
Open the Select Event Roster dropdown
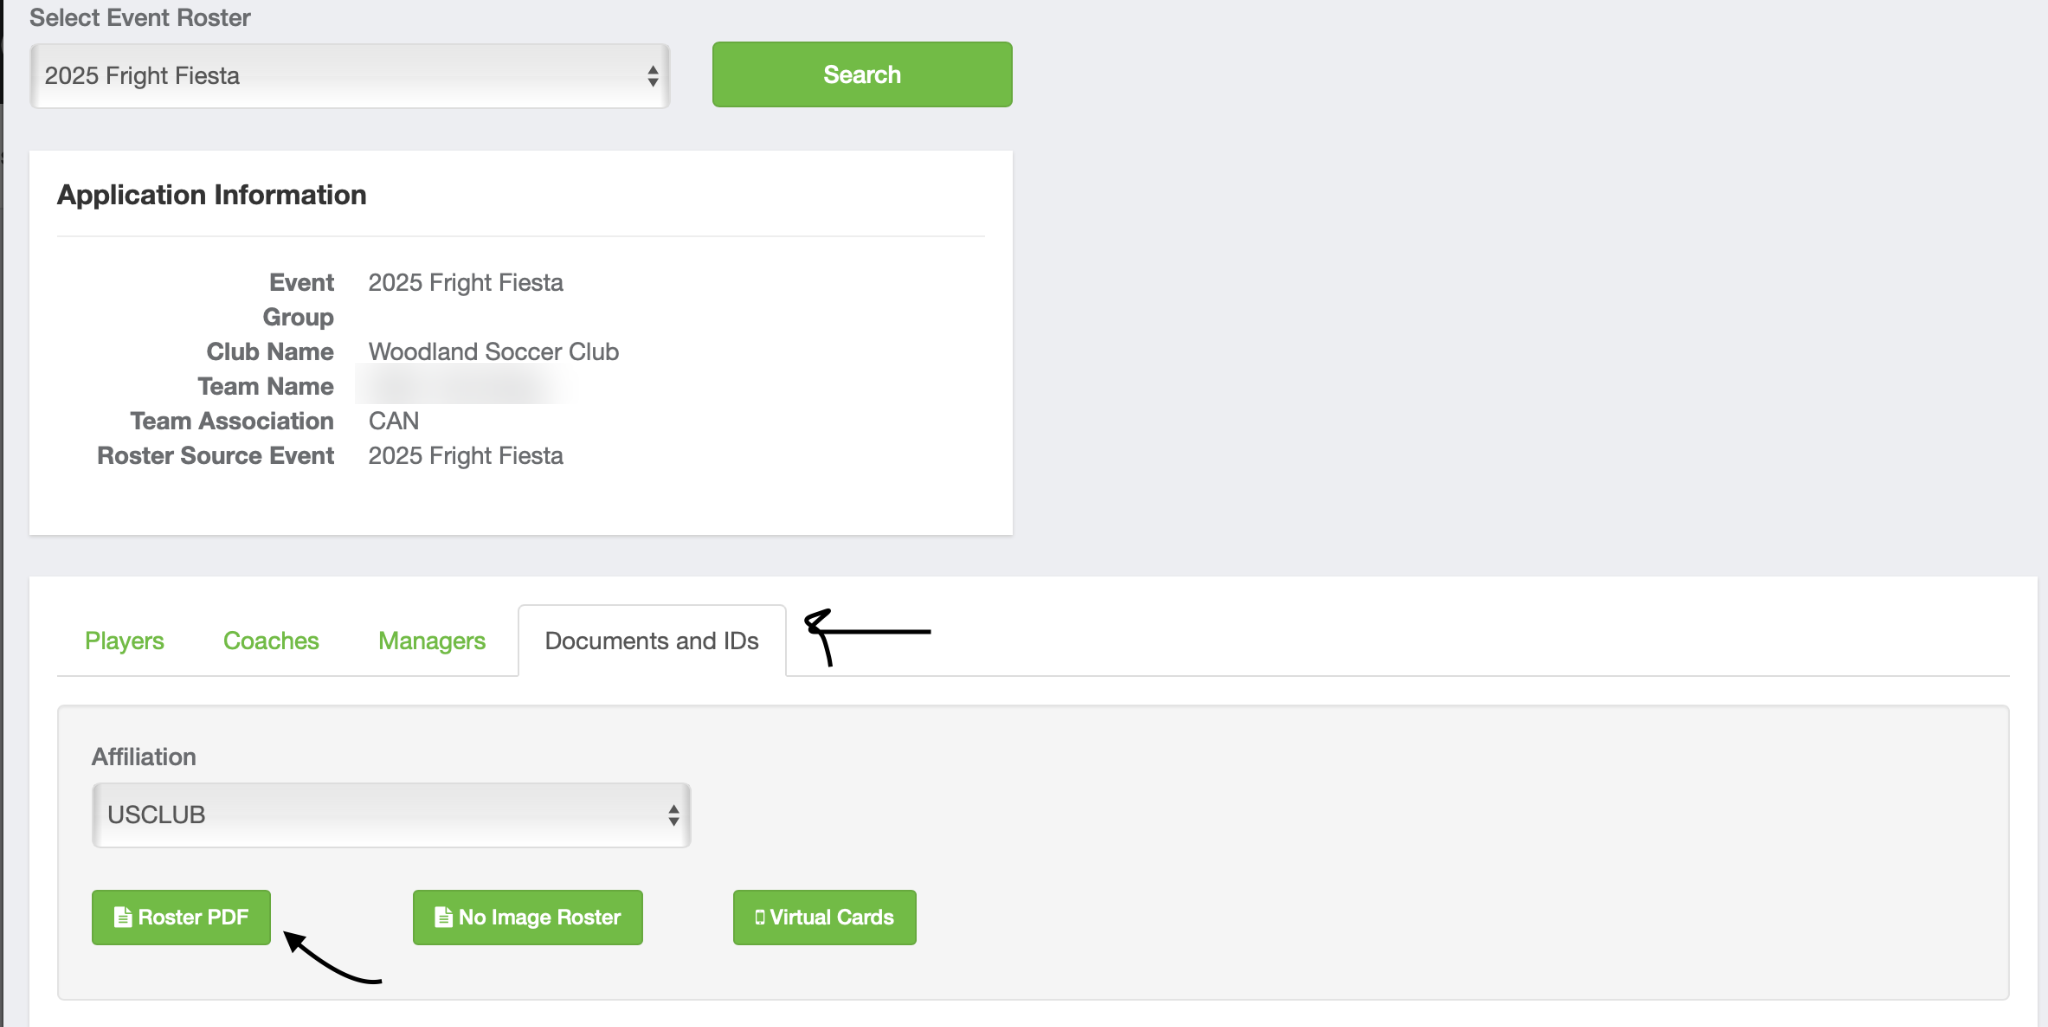pyautogui.click(x=350, y=76)
